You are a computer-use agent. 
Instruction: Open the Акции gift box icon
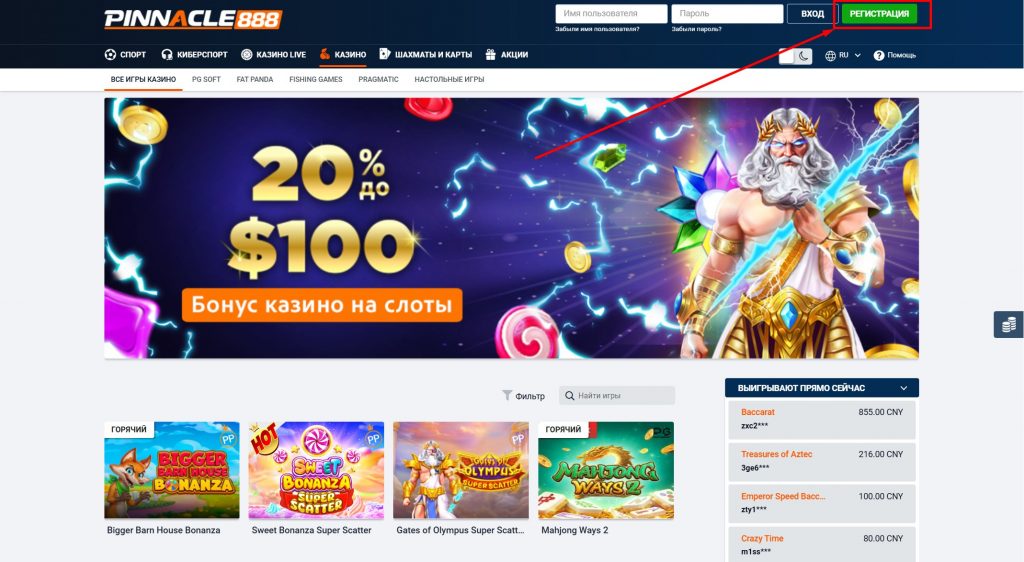(x=490, y=55)
